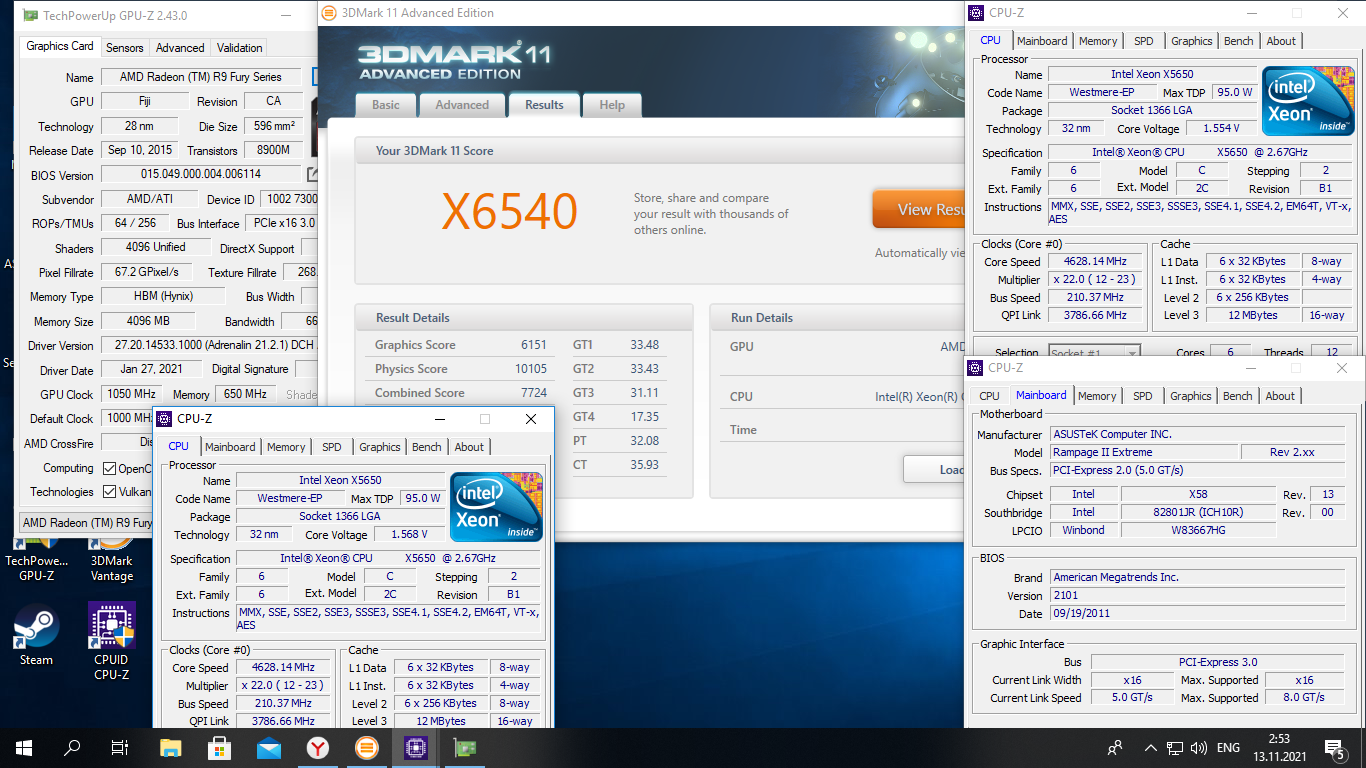This screenshot has height=768, width=1366.
Task: Open taskbar Search magnifier
Action: (72, 748)
